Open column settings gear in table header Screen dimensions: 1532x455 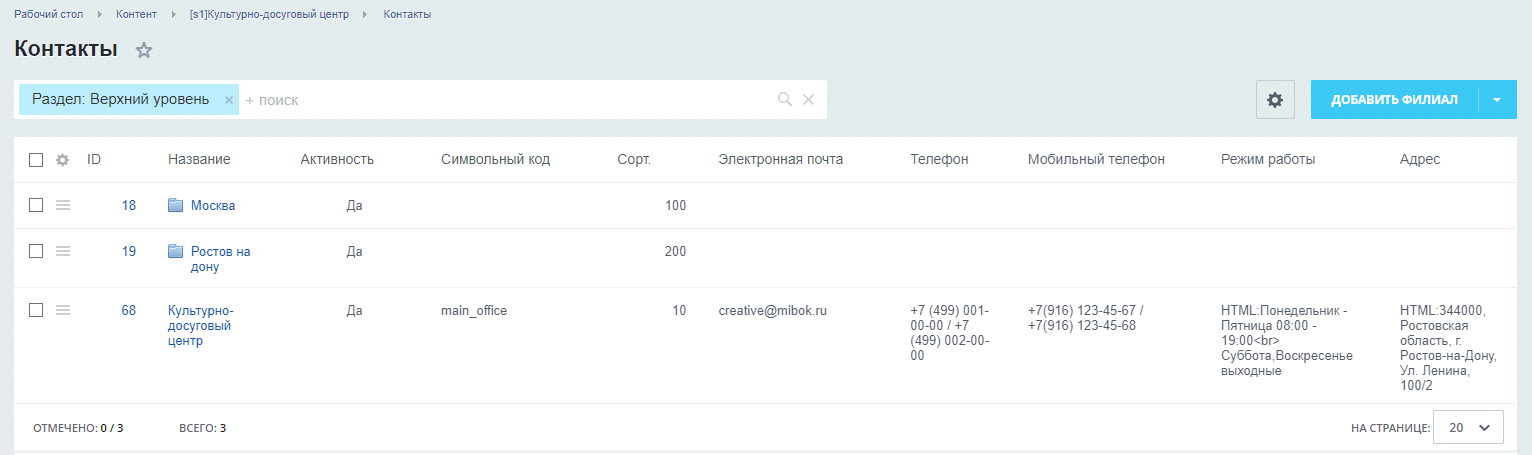(62, 160)
